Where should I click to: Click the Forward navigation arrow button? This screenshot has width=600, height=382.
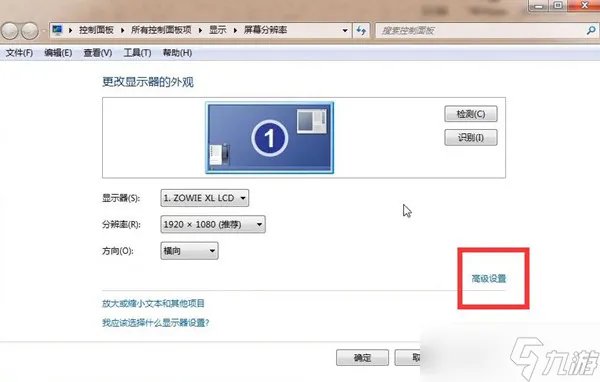(x=29, y=30)
